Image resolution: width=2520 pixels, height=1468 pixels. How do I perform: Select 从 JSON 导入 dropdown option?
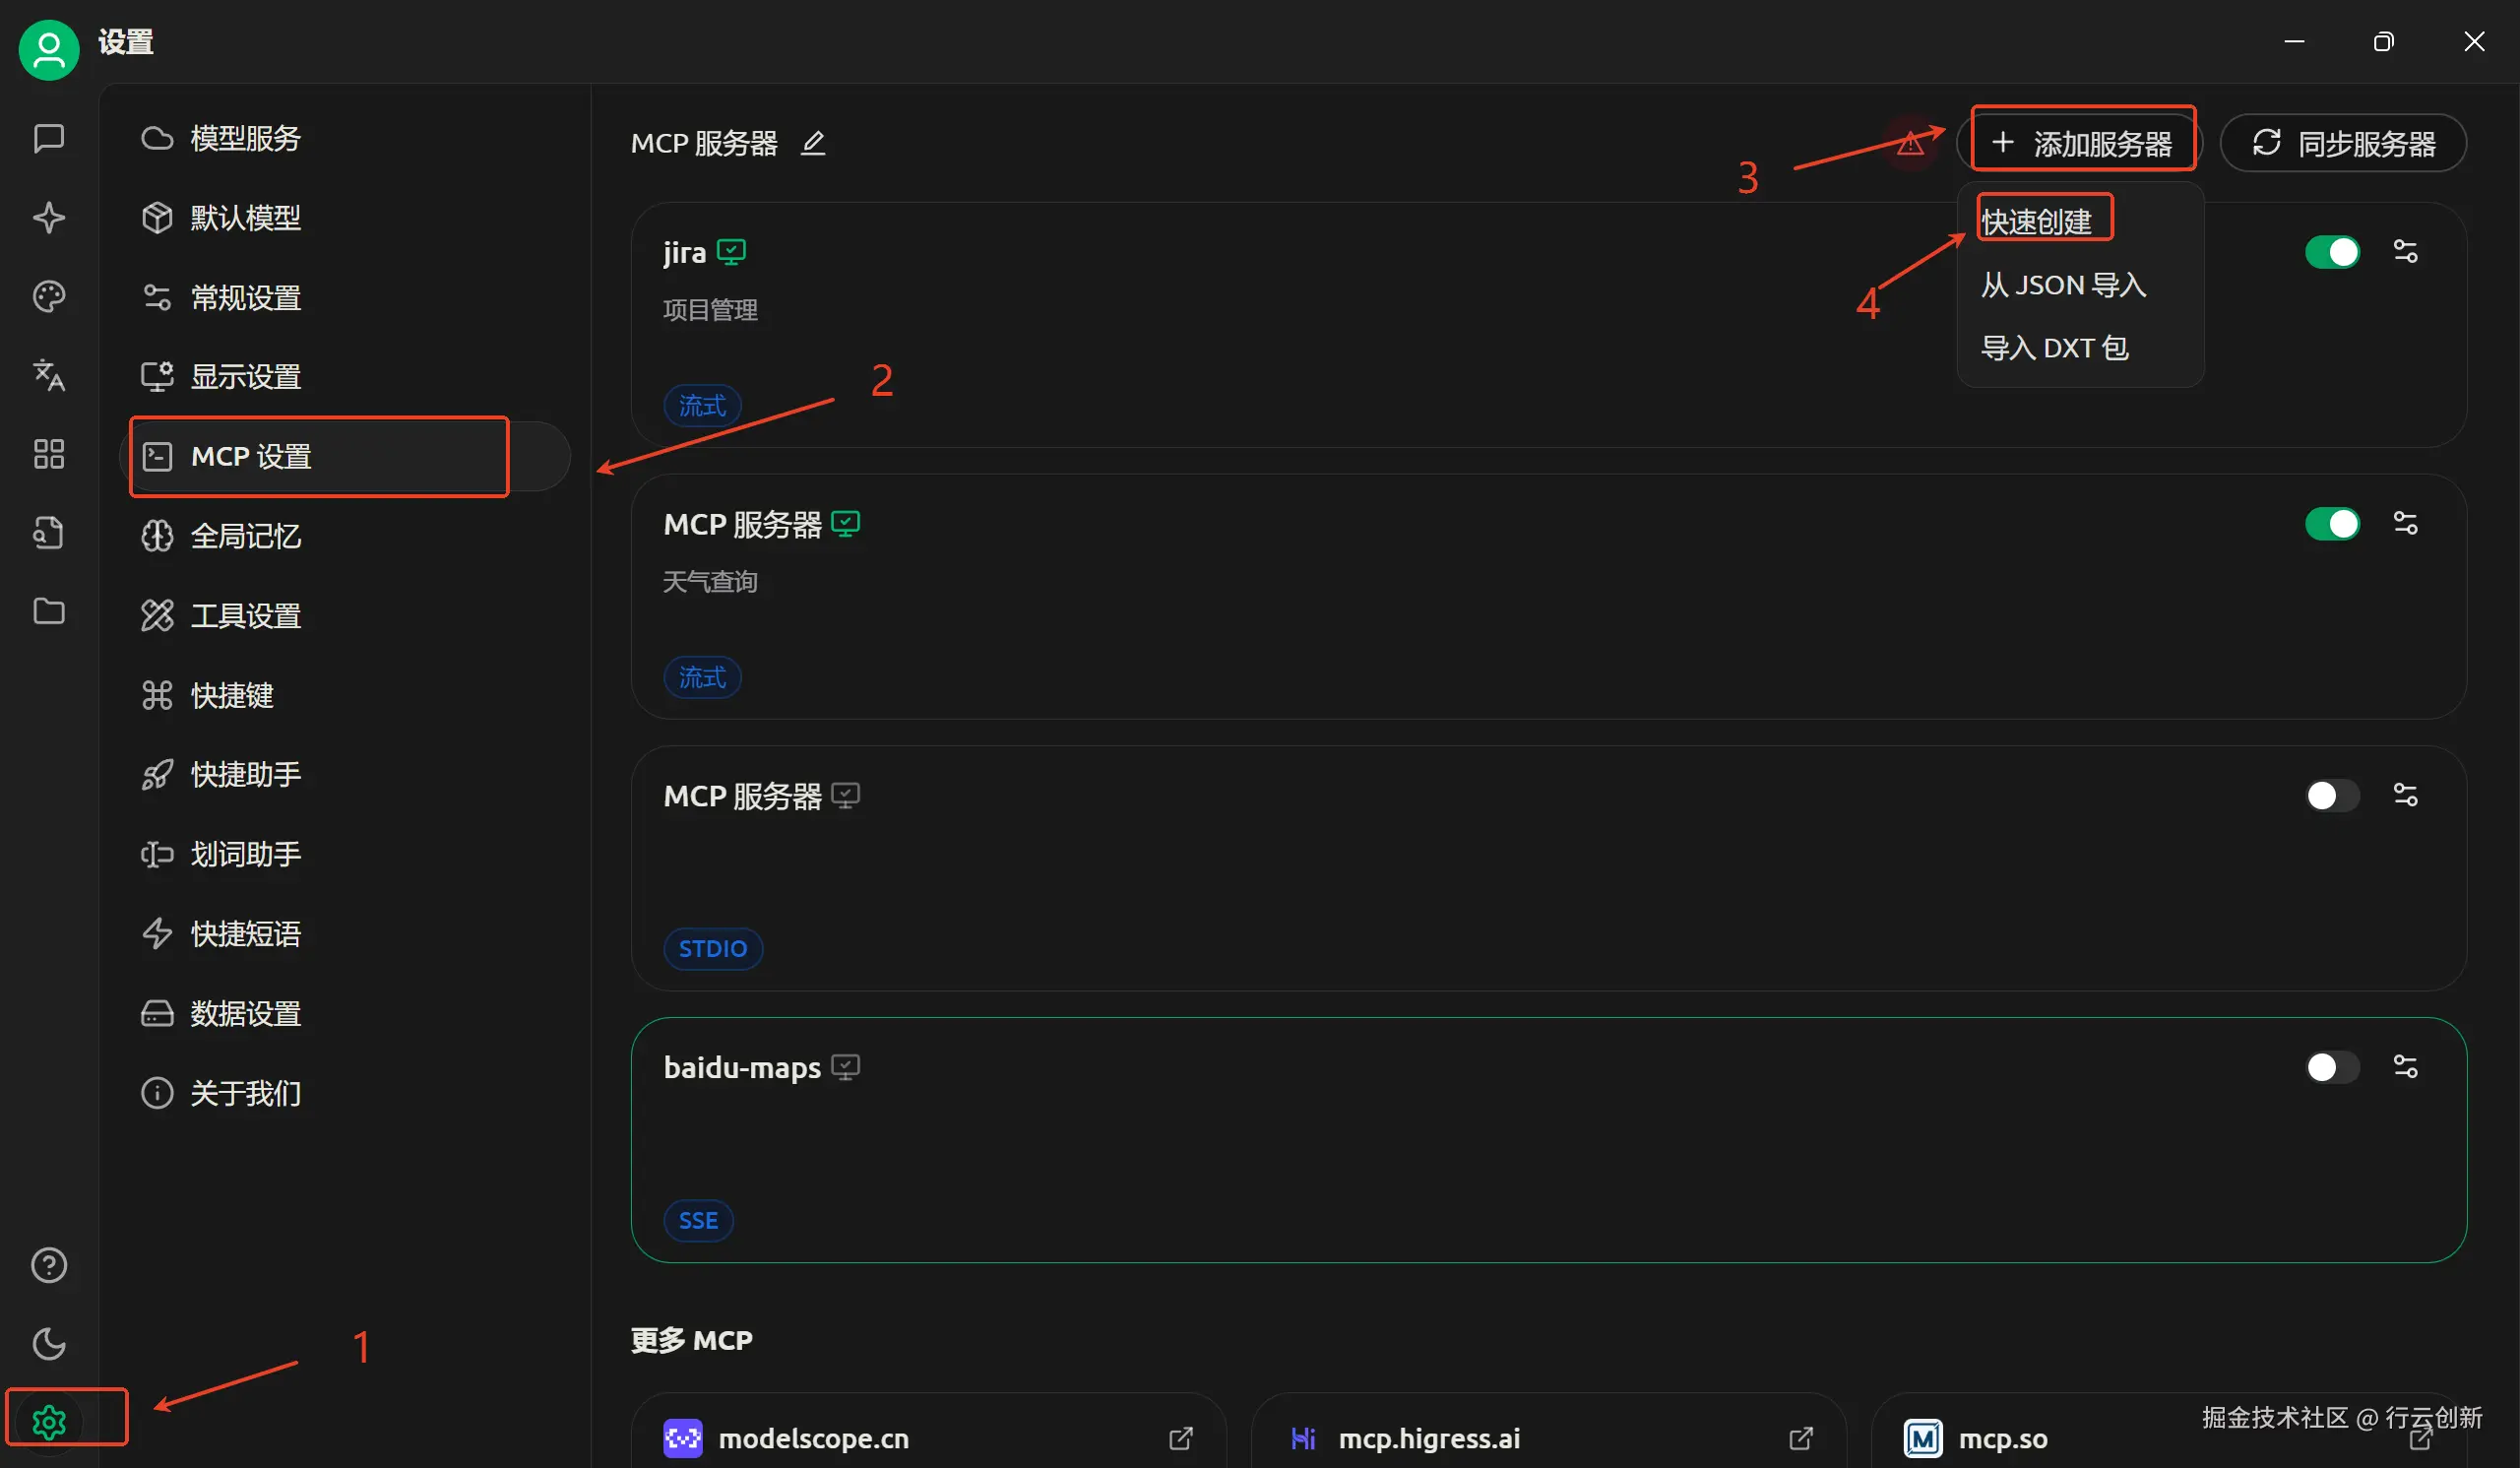[2063, 285]
